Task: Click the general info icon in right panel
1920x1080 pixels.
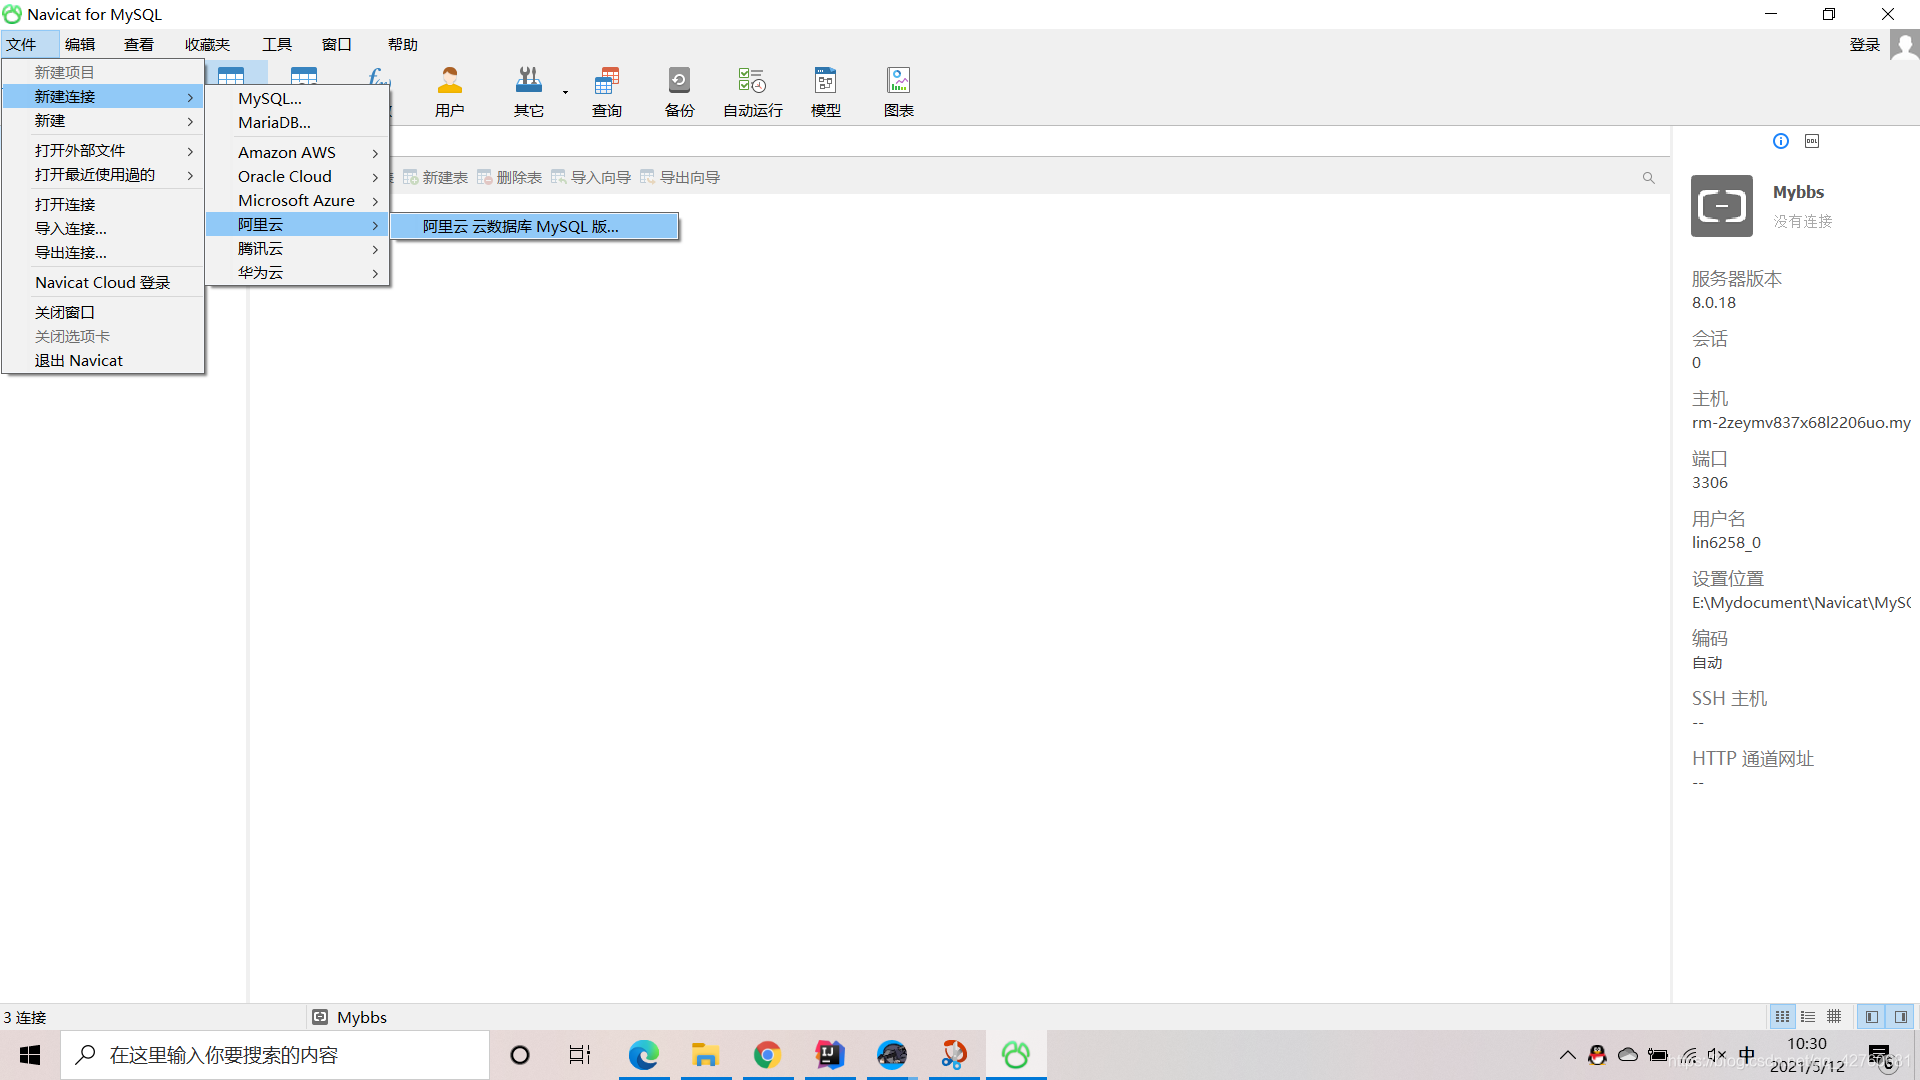Action: point(1781,141)
